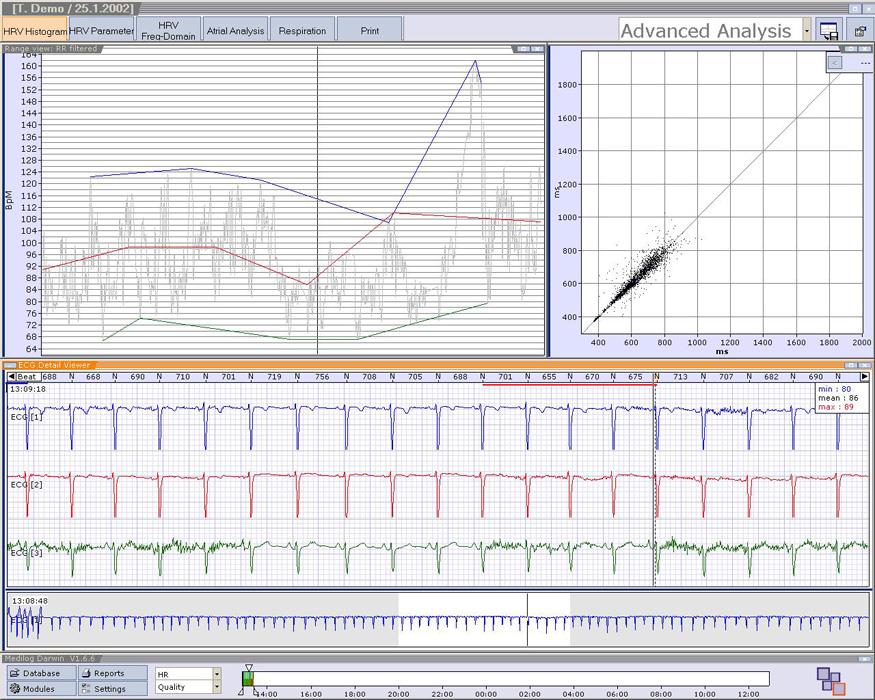Click the back arrow in the scatter plot panel

(x=835, y=63)
